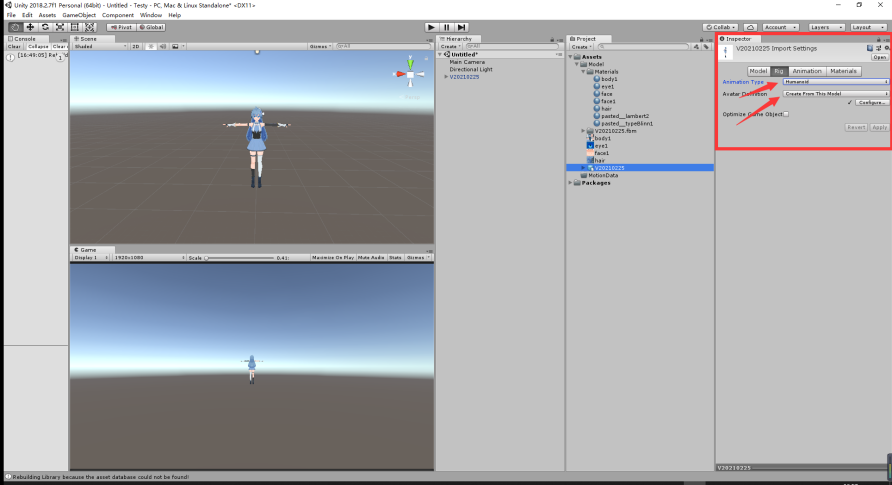Select the Hand tool in toolbar
The image size is (892, 485).
pos(15,27)
